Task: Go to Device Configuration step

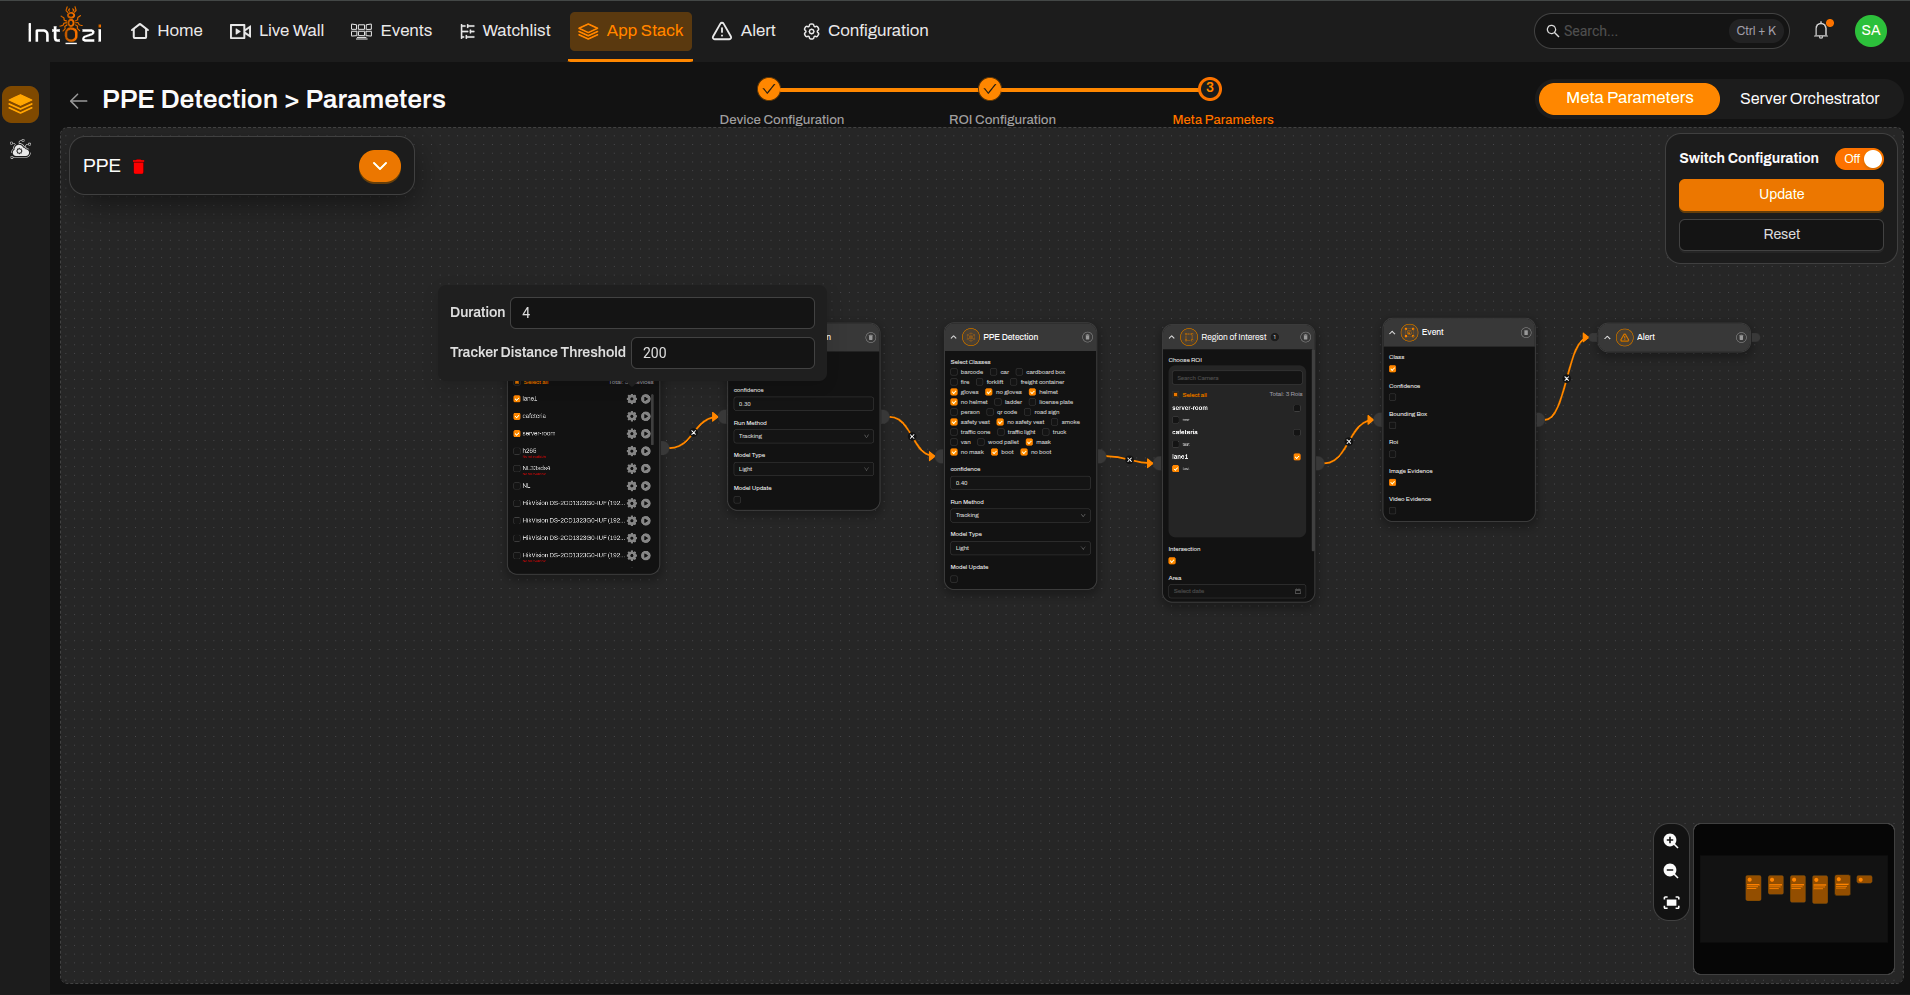Action: point(769,89)
